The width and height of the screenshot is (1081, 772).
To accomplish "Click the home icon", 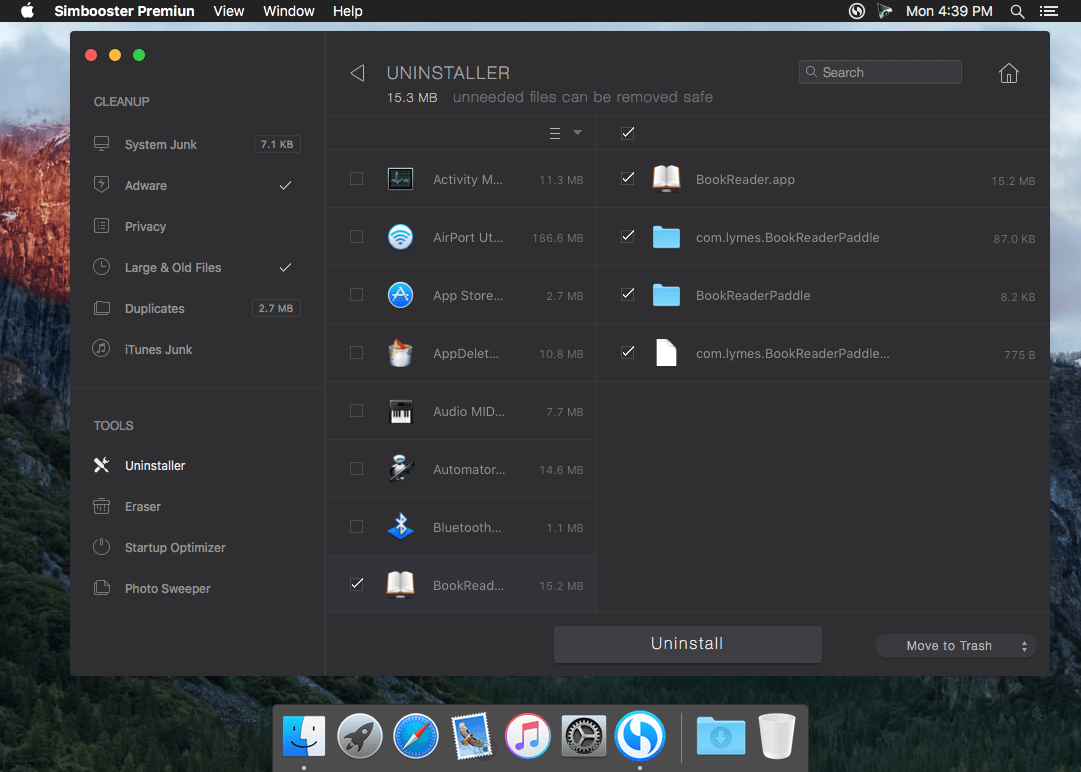I will (1009, 73).
